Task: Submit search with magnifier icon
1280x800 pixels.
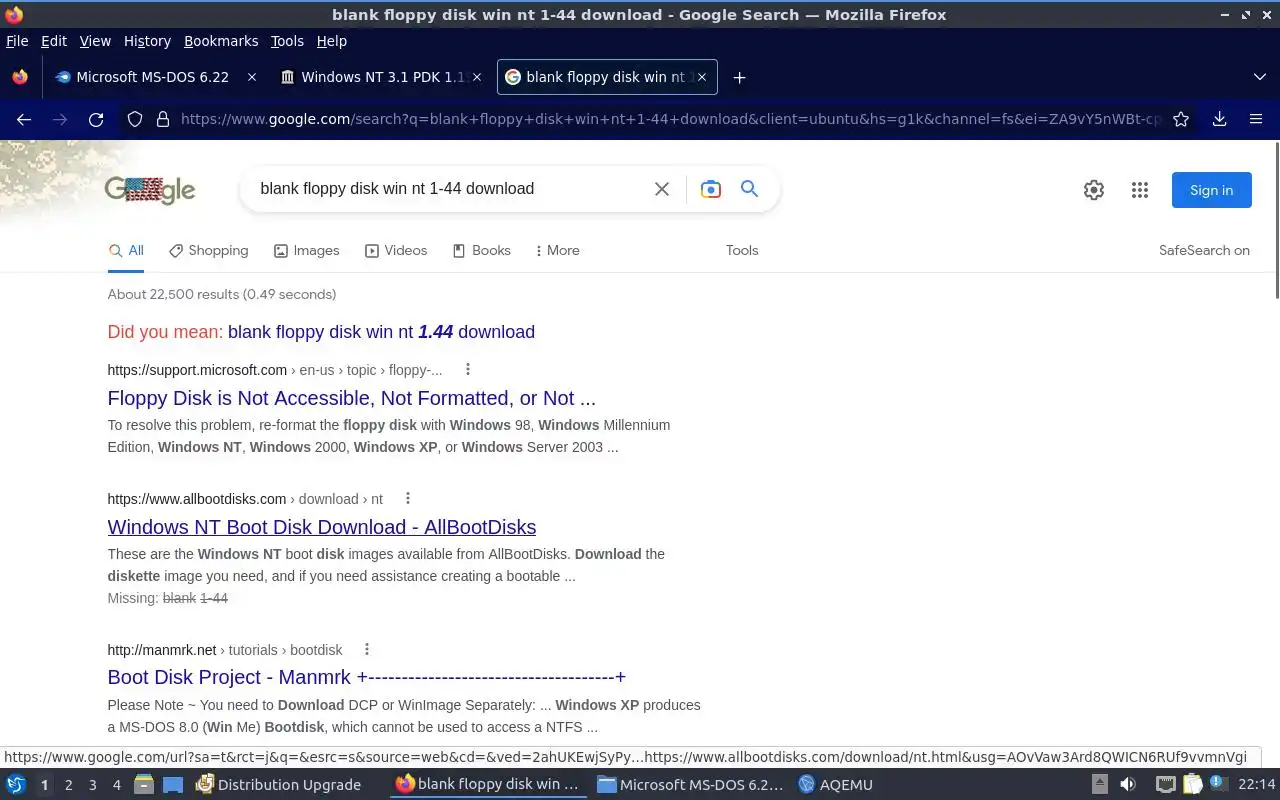Action: [749, 188]
